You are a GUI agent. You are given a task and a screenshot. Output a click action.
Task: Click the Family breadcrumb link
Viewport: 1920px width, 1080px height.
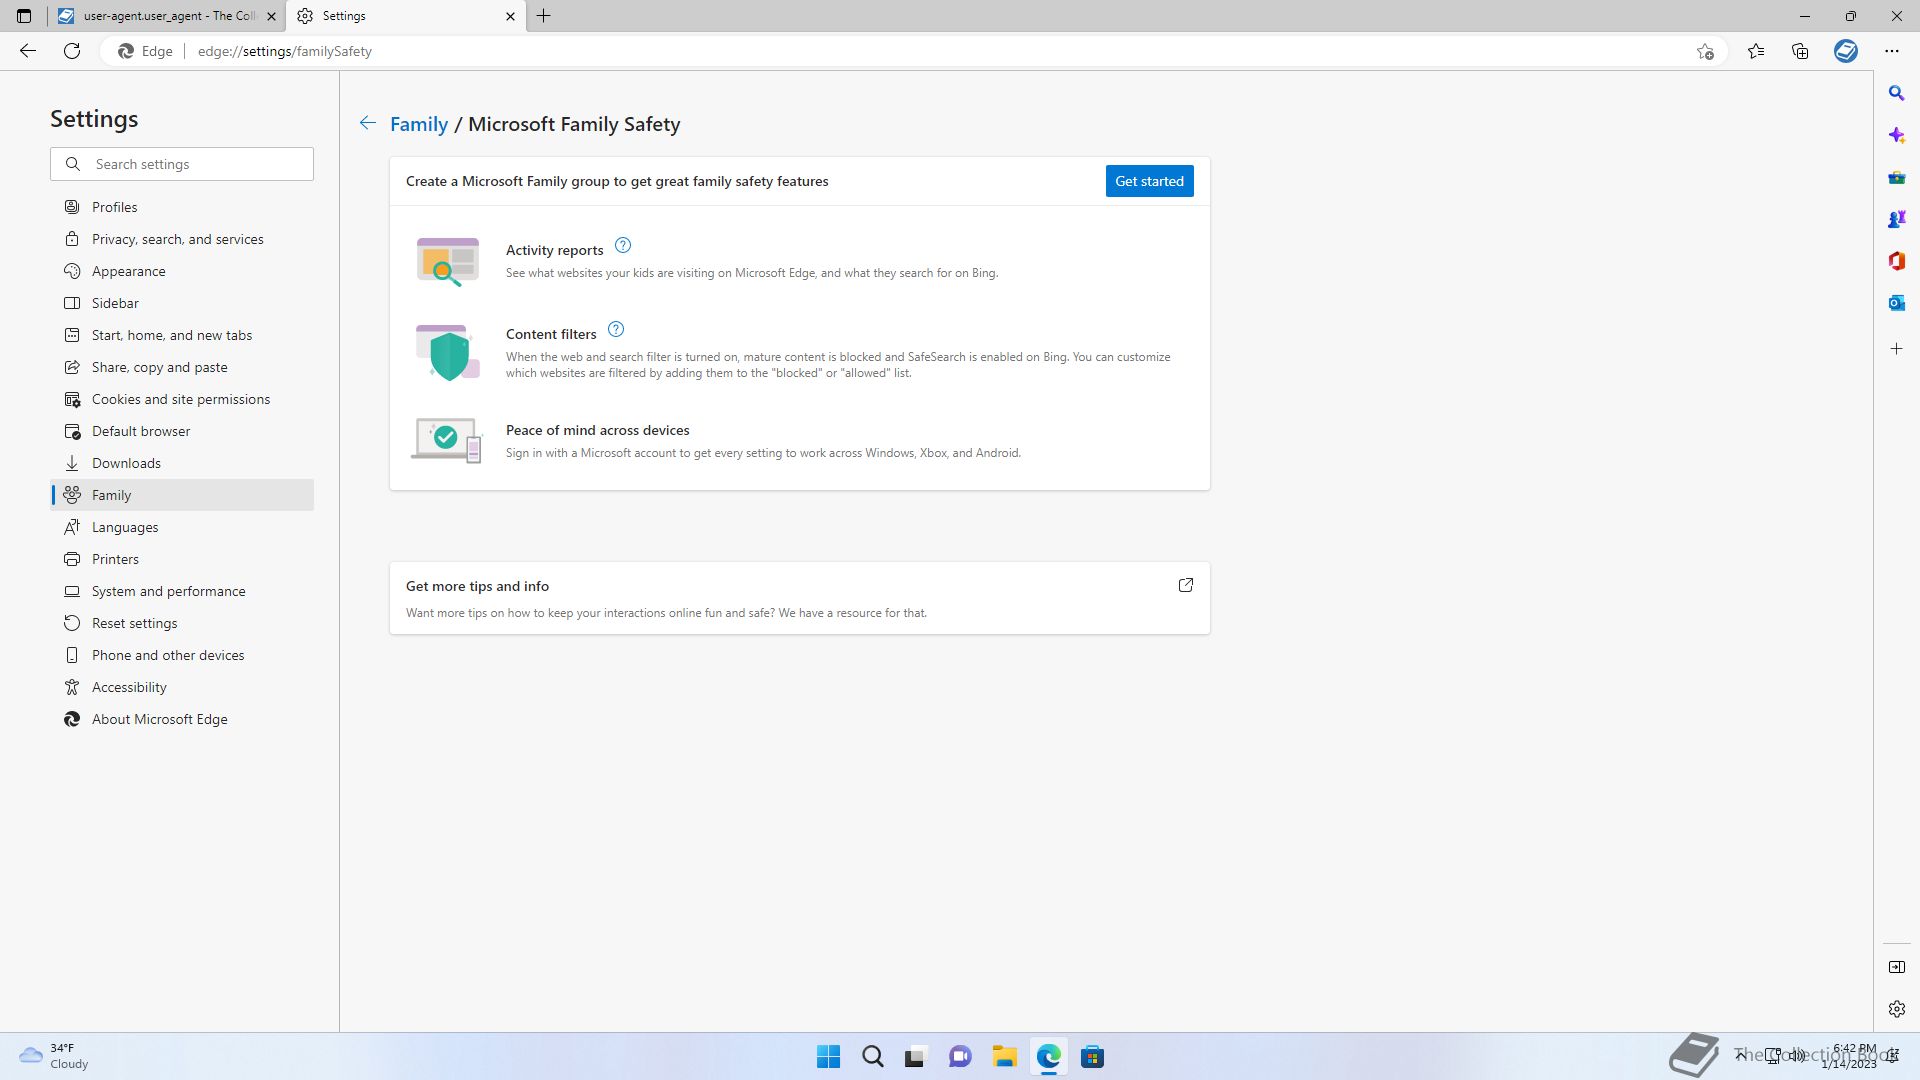pyautogui.click(x=419, y=124)
